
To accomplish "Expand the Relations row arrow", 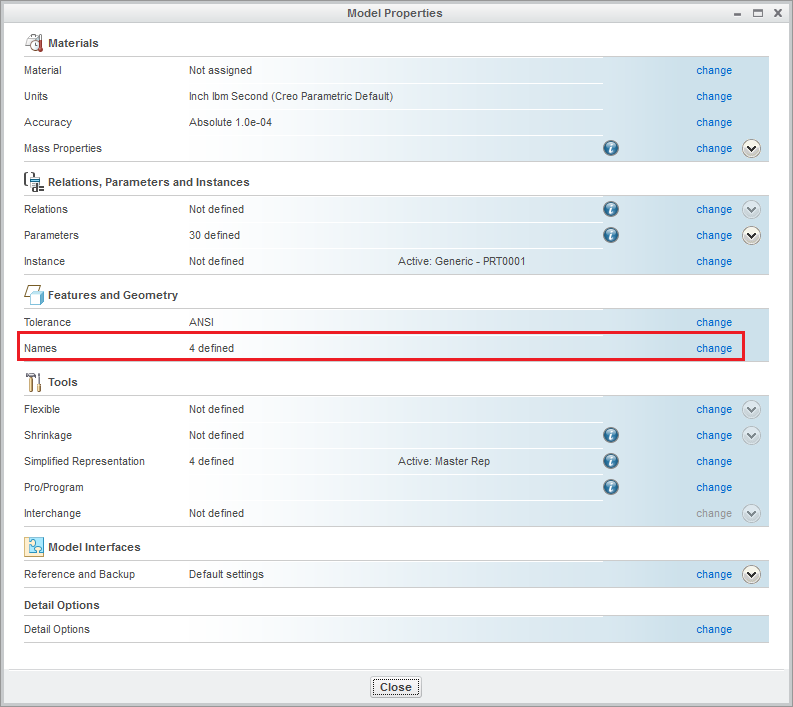I will [x=752, y=209].
